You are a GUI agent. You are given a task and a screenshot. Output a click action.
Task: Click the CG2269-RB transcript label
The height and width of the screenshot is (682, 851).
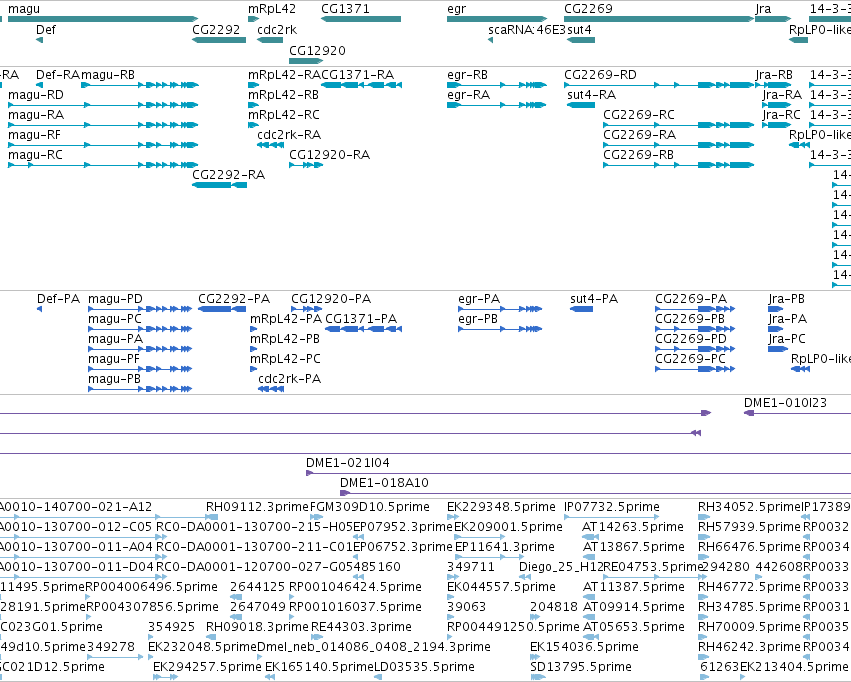tap(638, 155)
